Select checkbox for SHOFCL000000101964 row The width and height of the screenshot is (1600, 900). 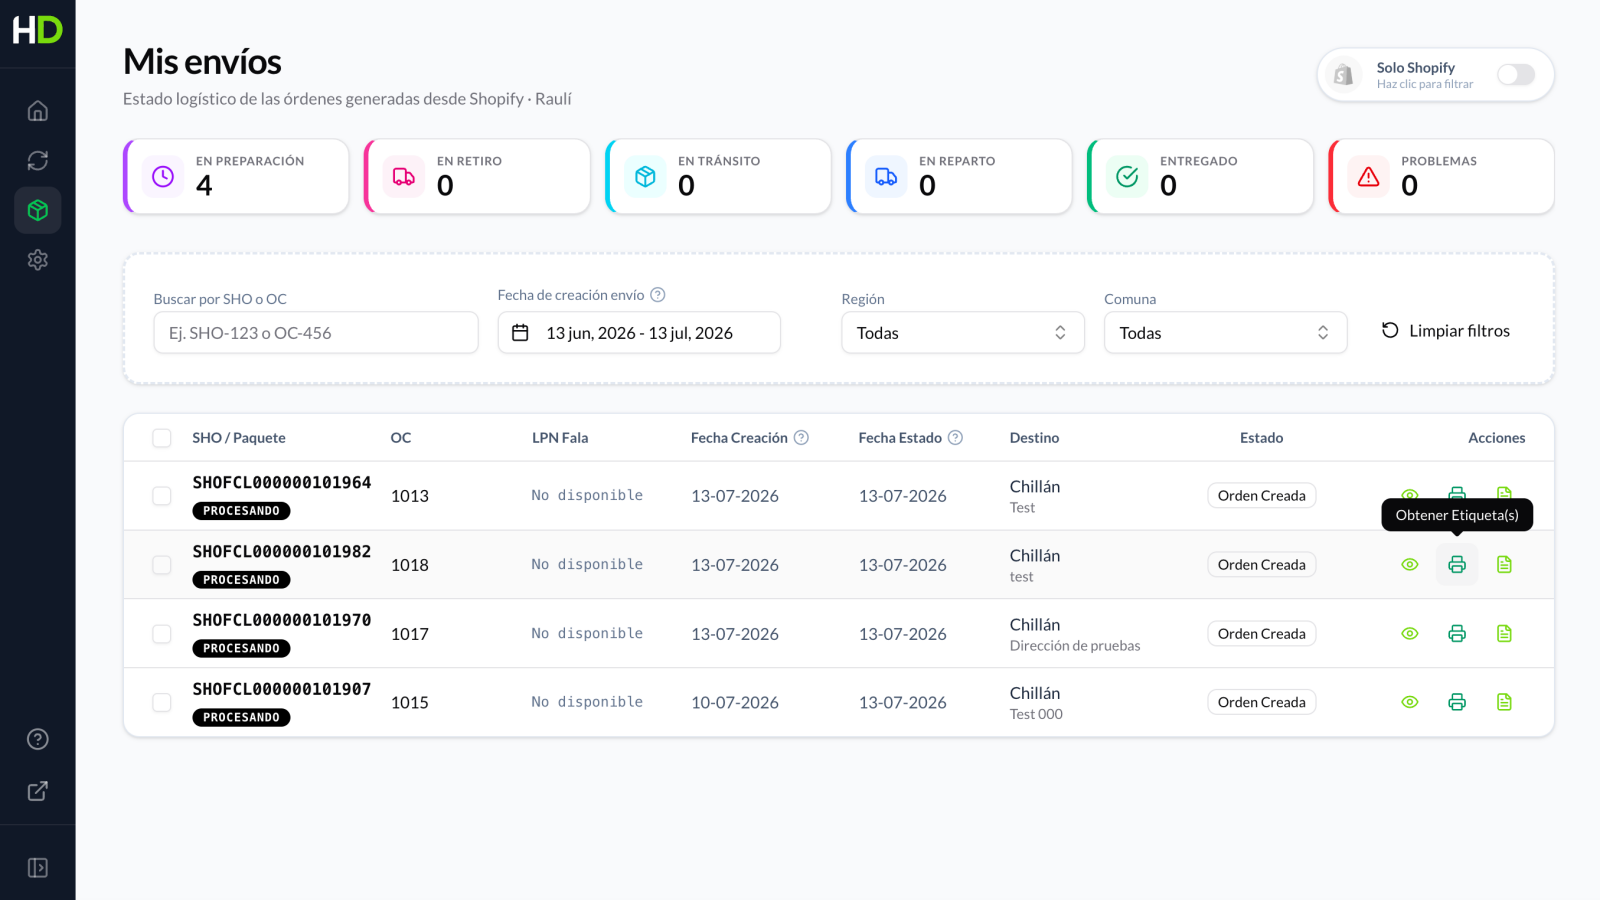(162, 496)
